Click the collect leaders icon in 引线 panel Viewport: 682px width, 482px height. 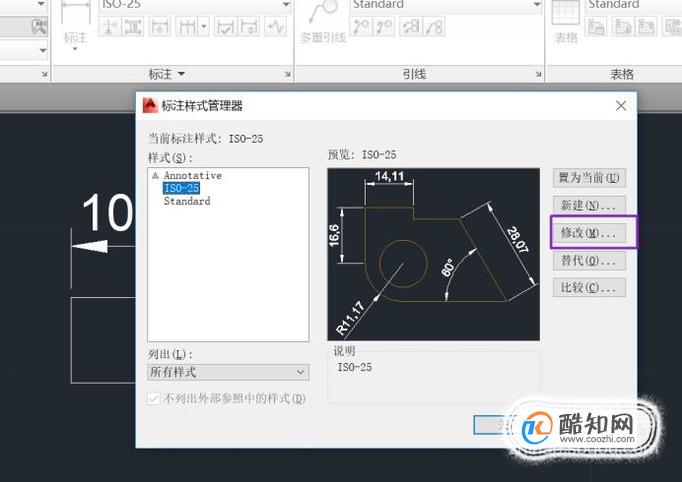434,27
